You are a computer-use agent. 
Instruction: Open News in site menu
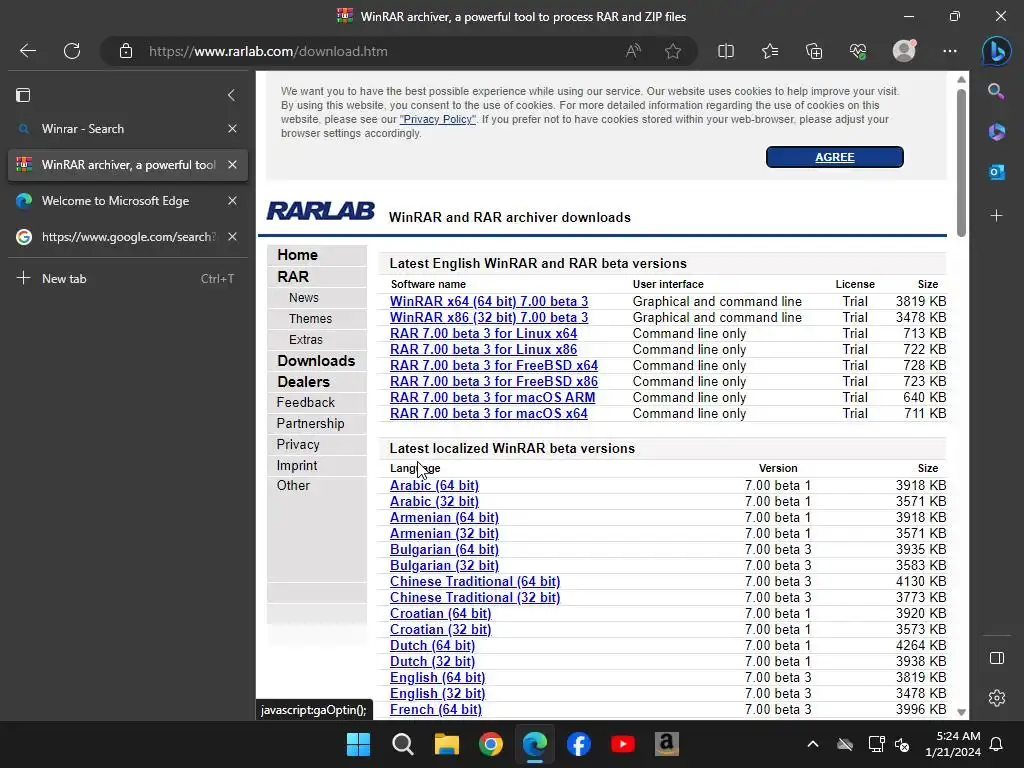point(304,298)
